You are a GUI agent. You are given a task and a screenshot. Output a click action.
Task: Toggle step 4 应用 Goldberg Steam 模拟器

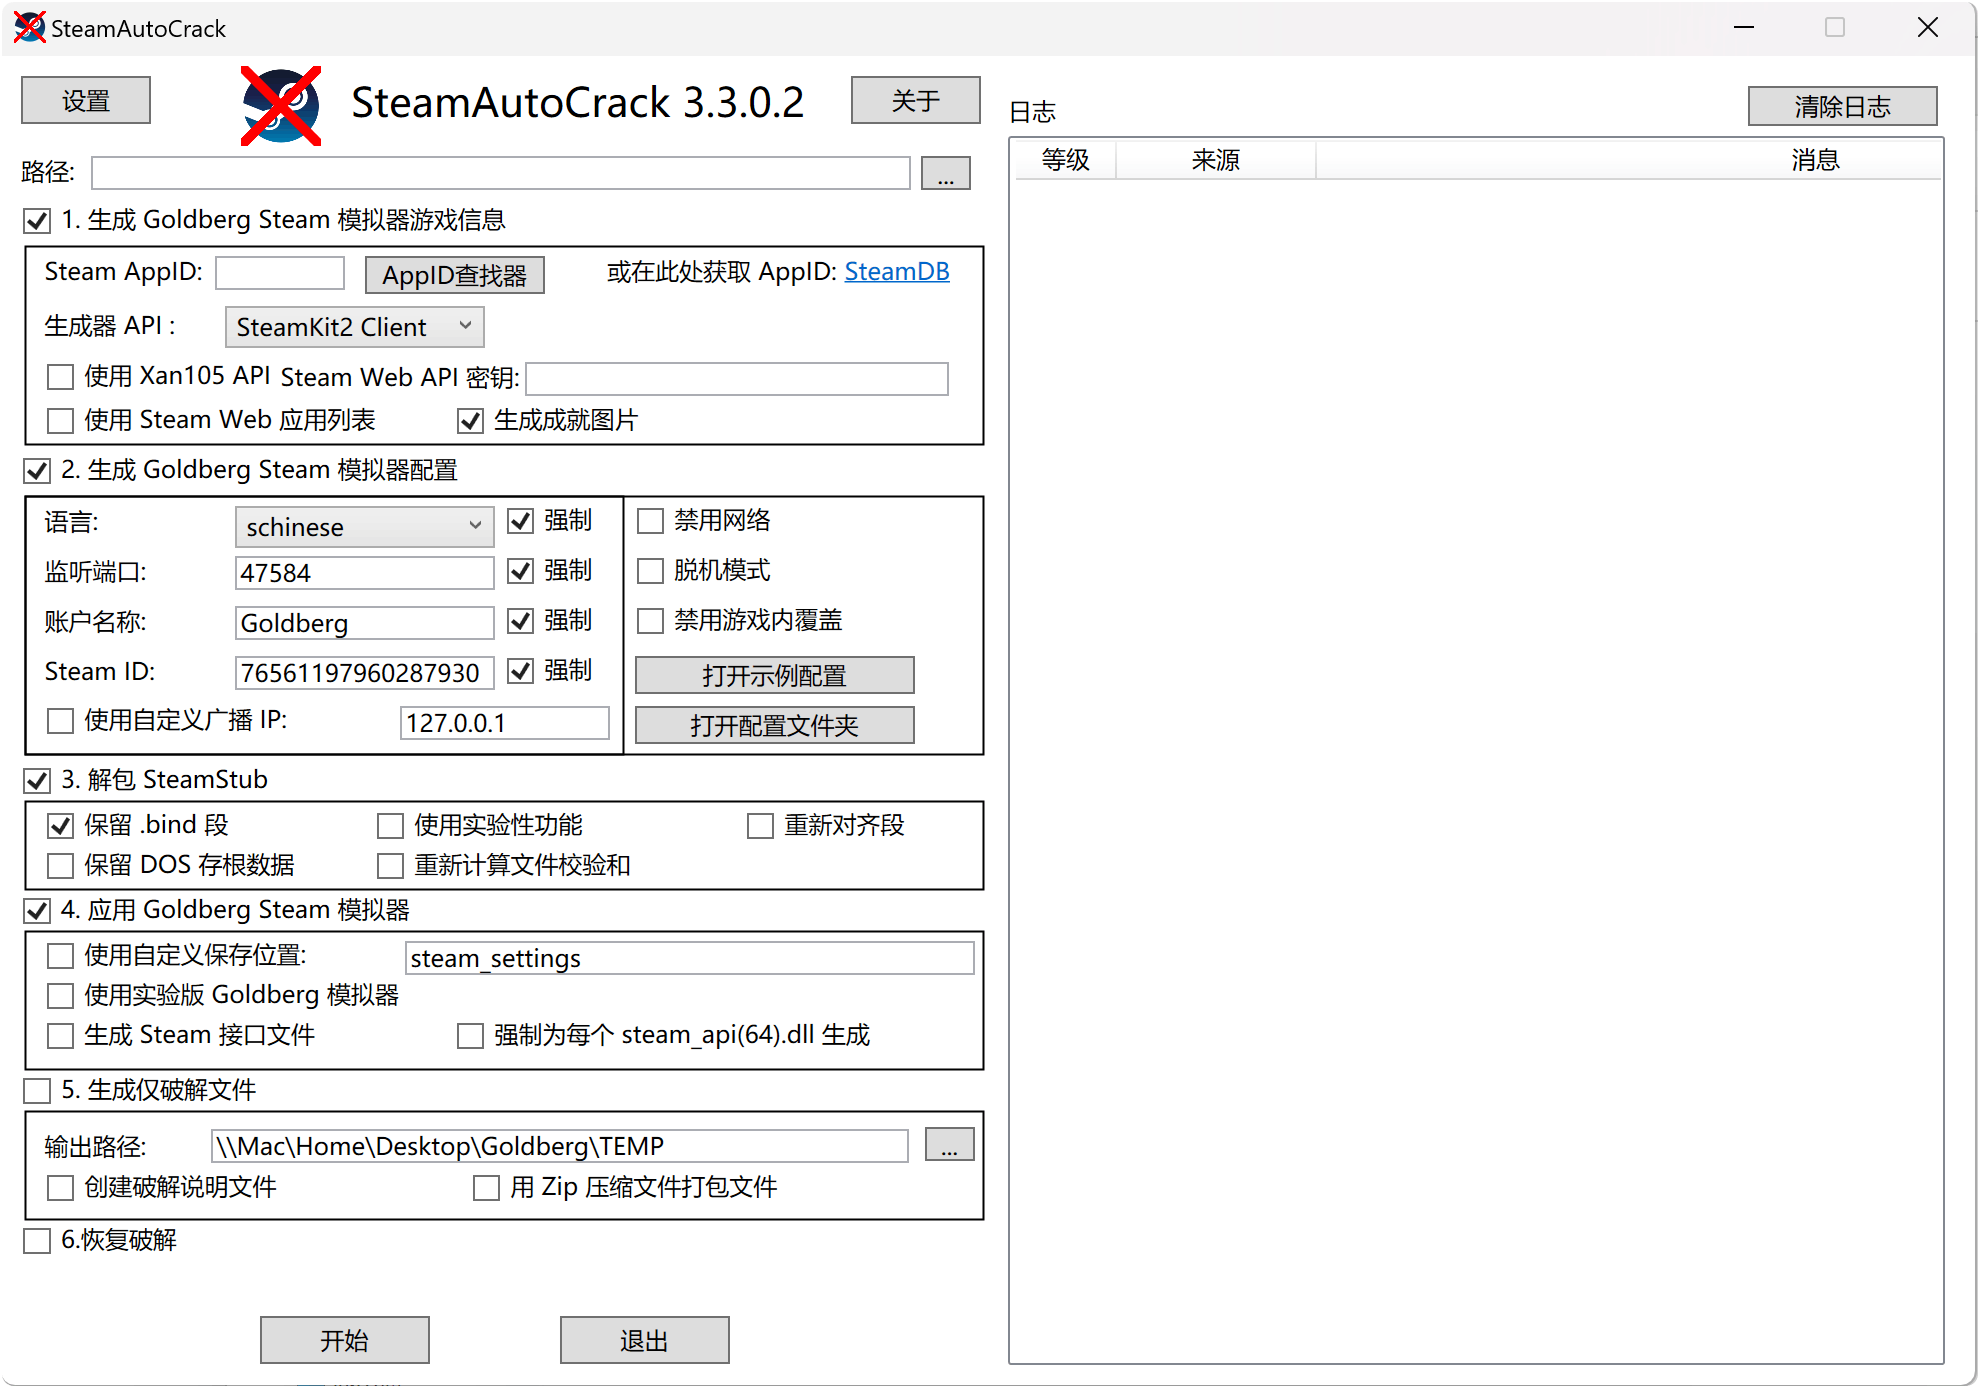click(38, 911)
